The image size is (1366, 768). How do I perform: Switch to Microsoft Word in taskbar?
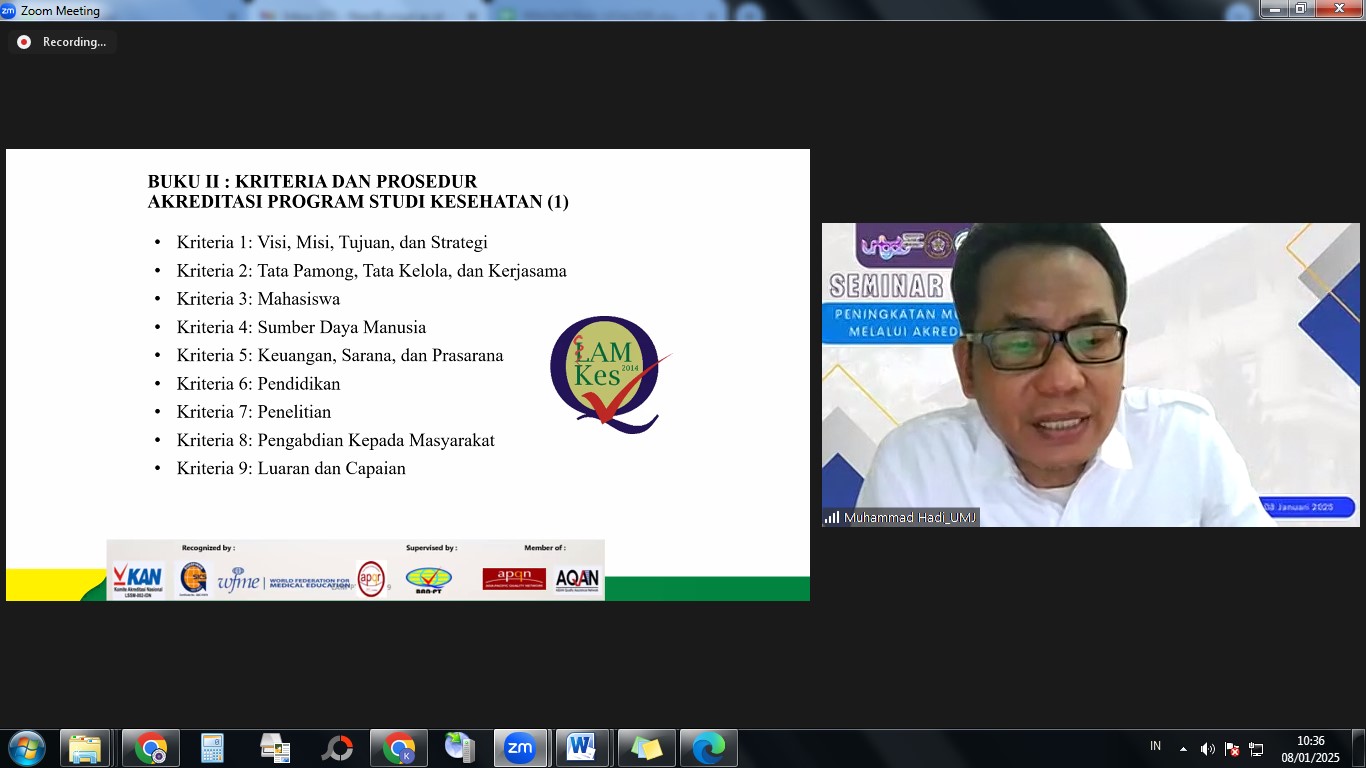coord(582,748)
